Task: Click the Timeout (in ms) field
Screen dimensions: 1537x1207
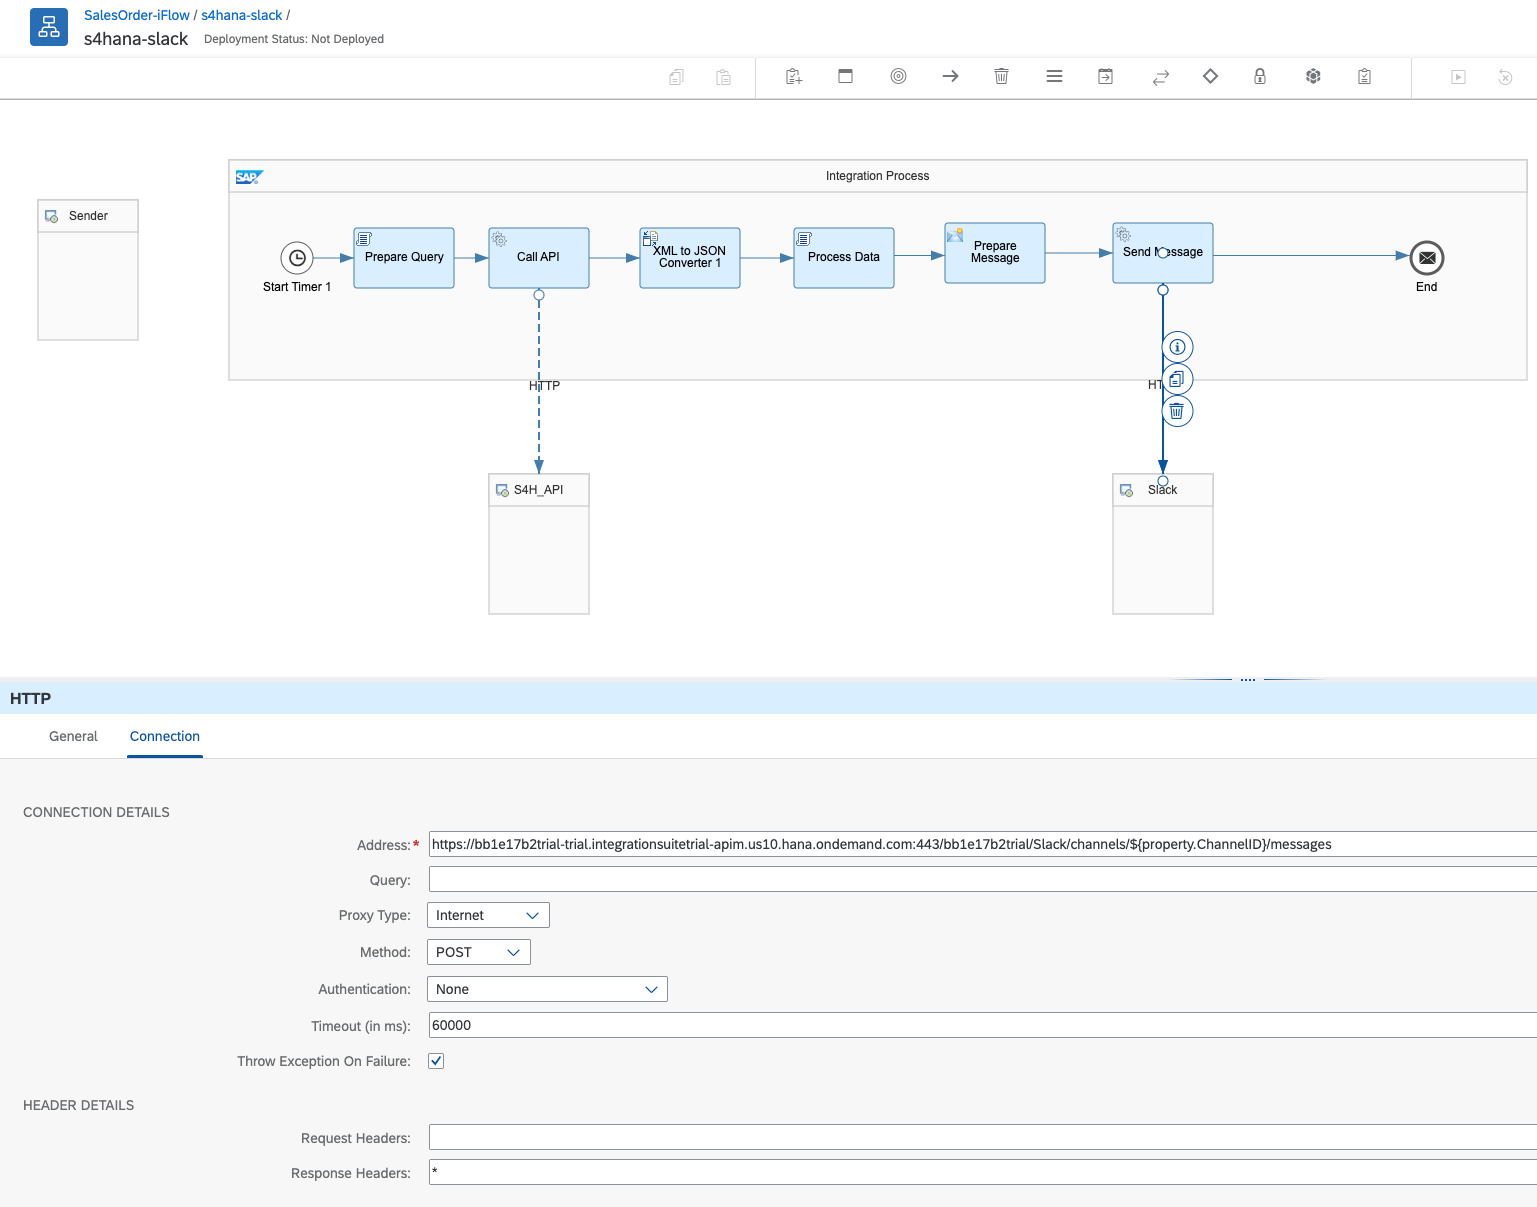Action: [x=983, y=1025]
